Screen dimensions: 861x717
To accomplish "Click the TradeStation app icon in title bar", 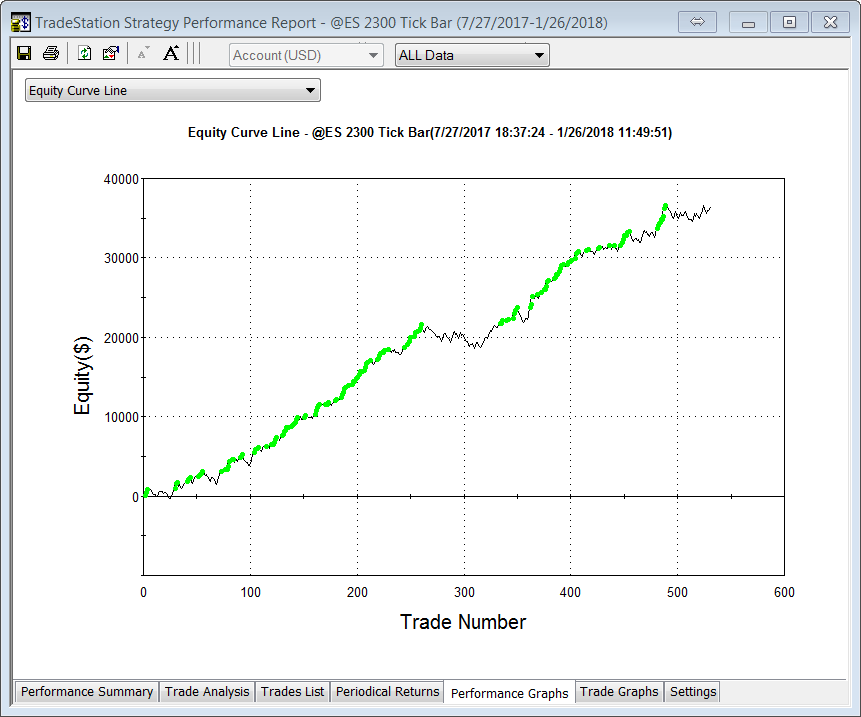I will (20, 22).
